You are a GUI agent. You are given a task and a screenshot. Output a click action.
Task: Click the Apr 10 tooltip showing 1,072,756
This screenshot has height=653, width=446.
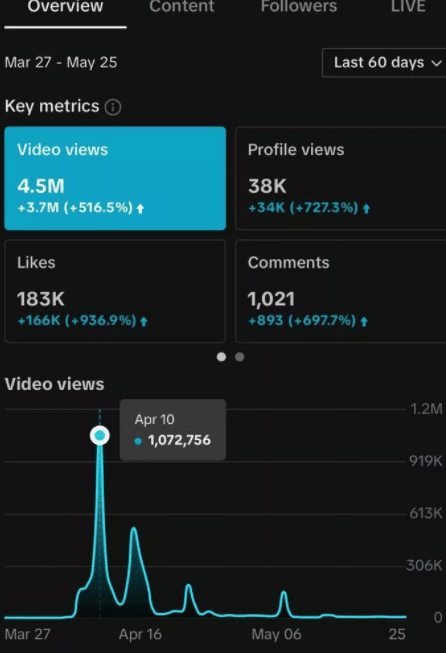point(173,430)
